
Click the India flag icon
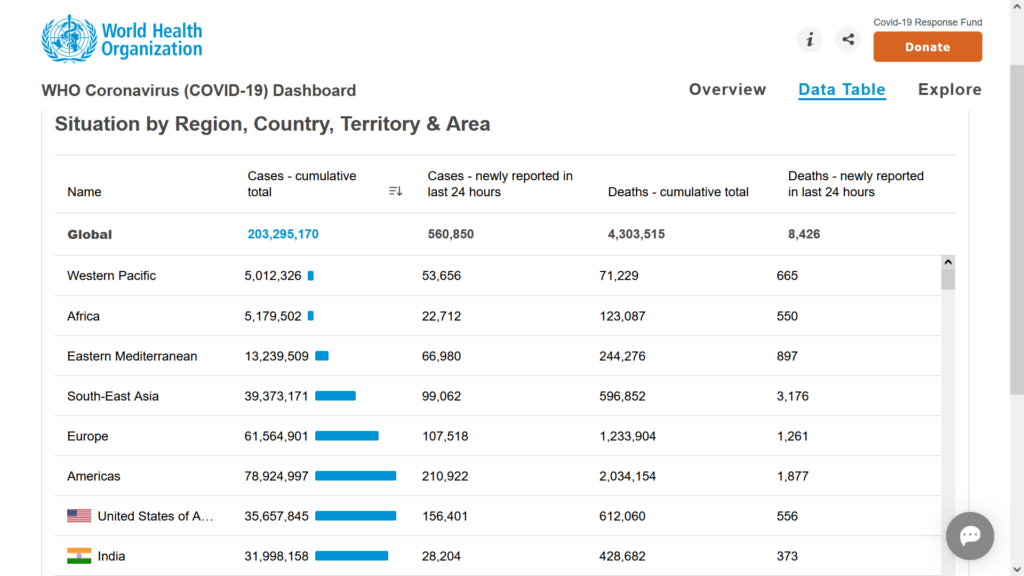(x=79, y=556)
